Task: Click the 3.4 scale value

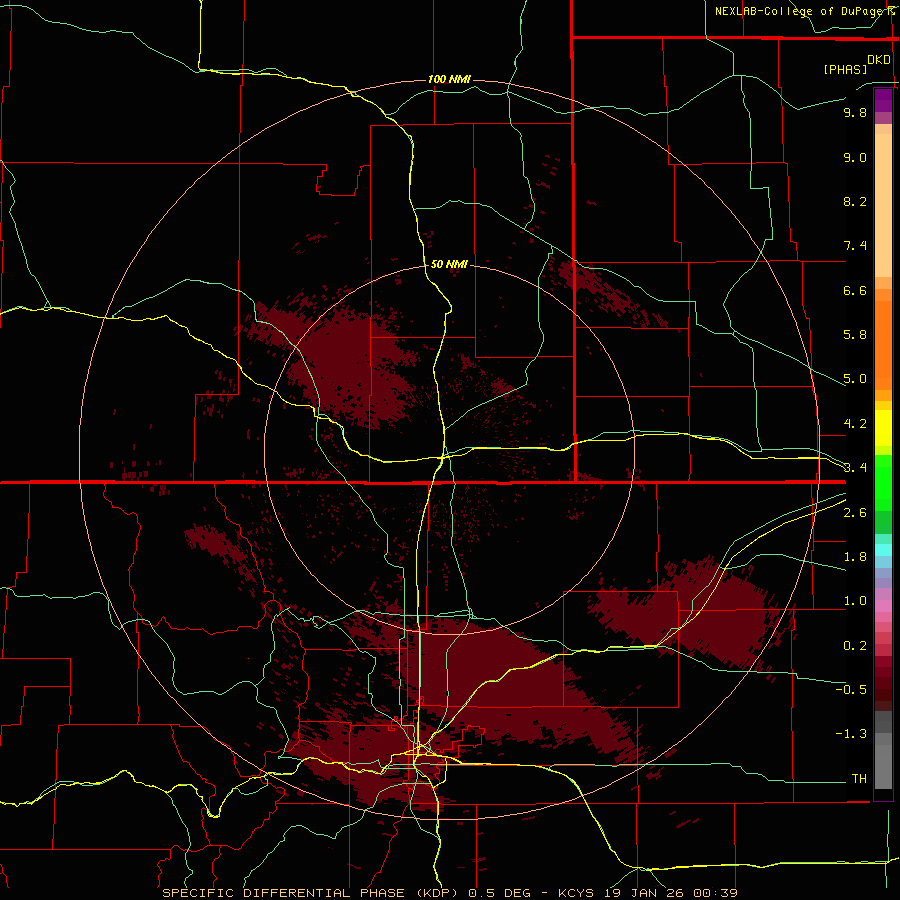Action: pos(855,468)
